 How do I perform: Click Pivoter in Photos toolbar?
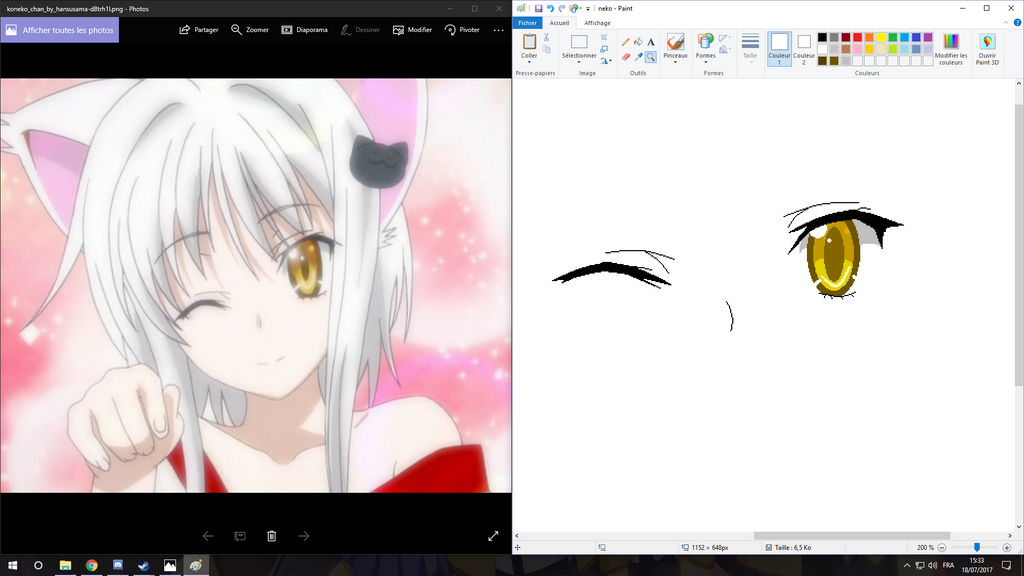click(462, 30)
